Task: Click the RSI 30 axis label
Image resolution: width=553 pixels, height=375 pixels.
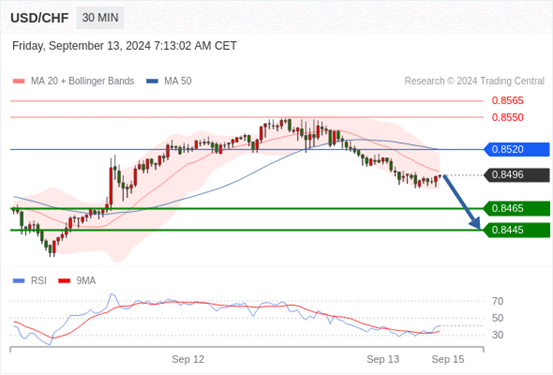Action: (498, 335)
